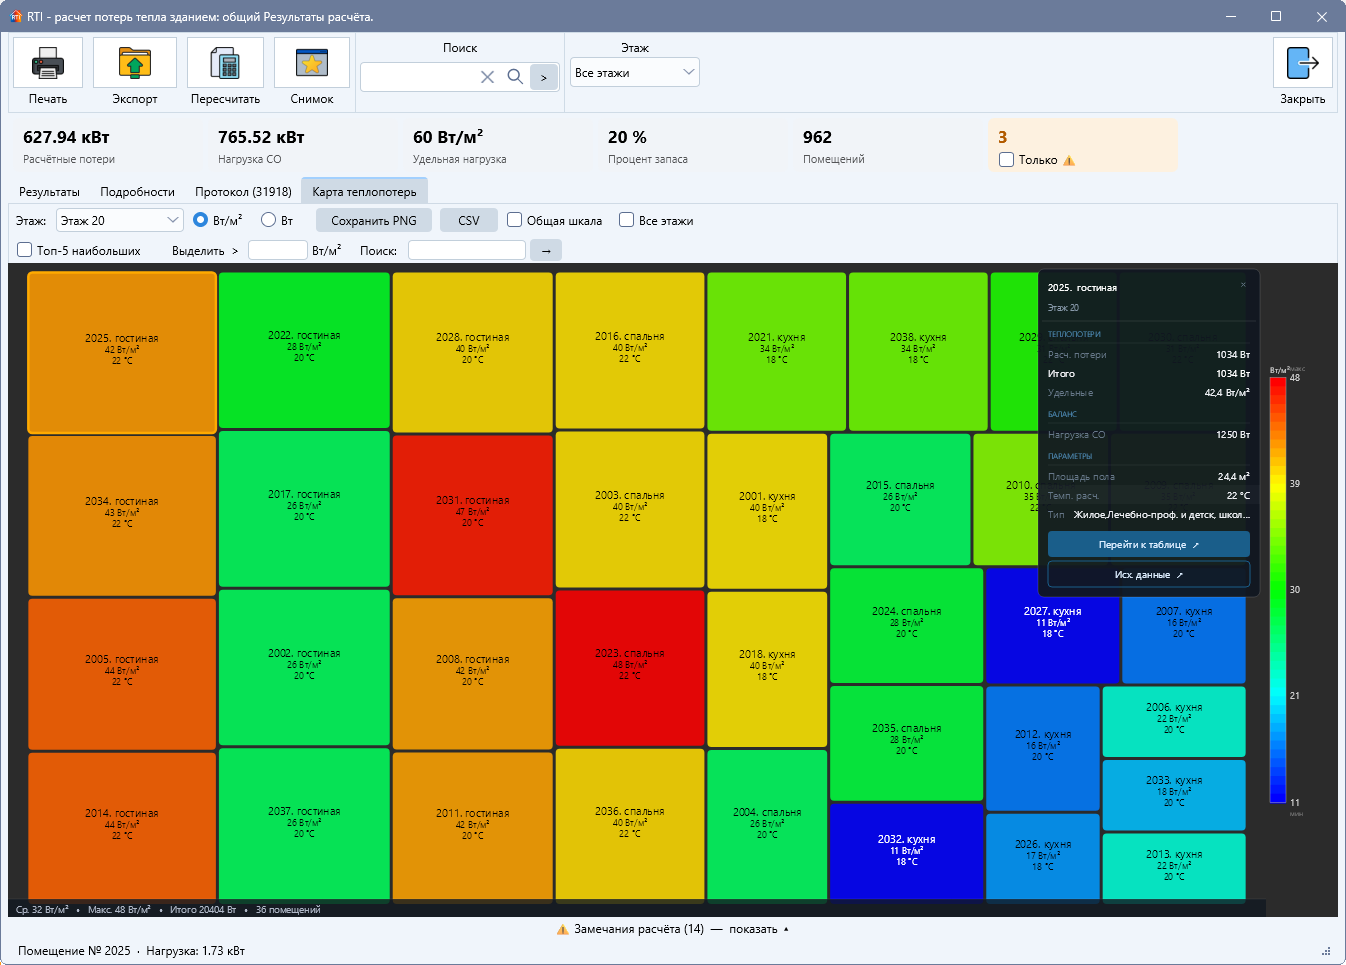
Task: Select room tile 2006. кухня
Action: coord(1174,721)
